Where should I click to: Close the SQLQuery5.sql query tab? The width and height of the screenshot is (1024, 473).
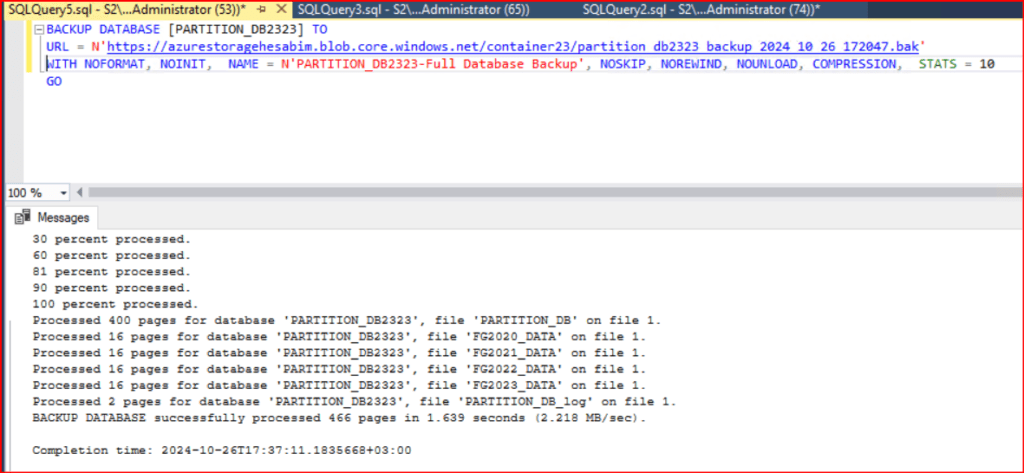(x=281, y=9)
